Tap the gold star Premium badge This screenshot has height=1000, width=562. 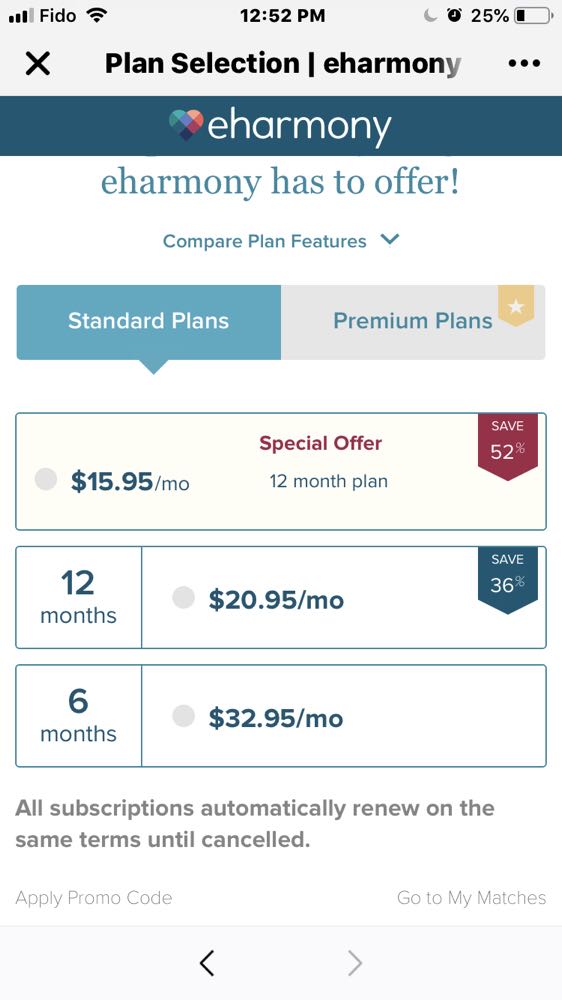(515, 306)
